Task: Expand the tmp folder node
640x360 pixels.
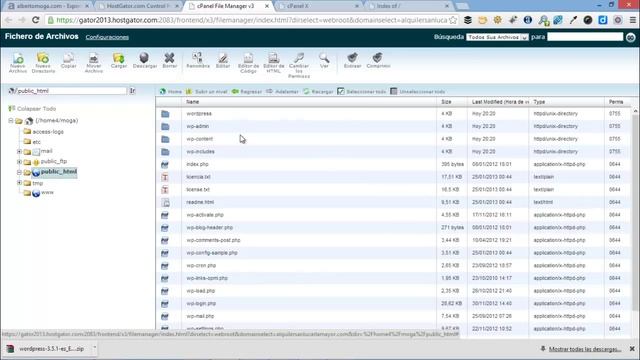Action: (19, 183)
